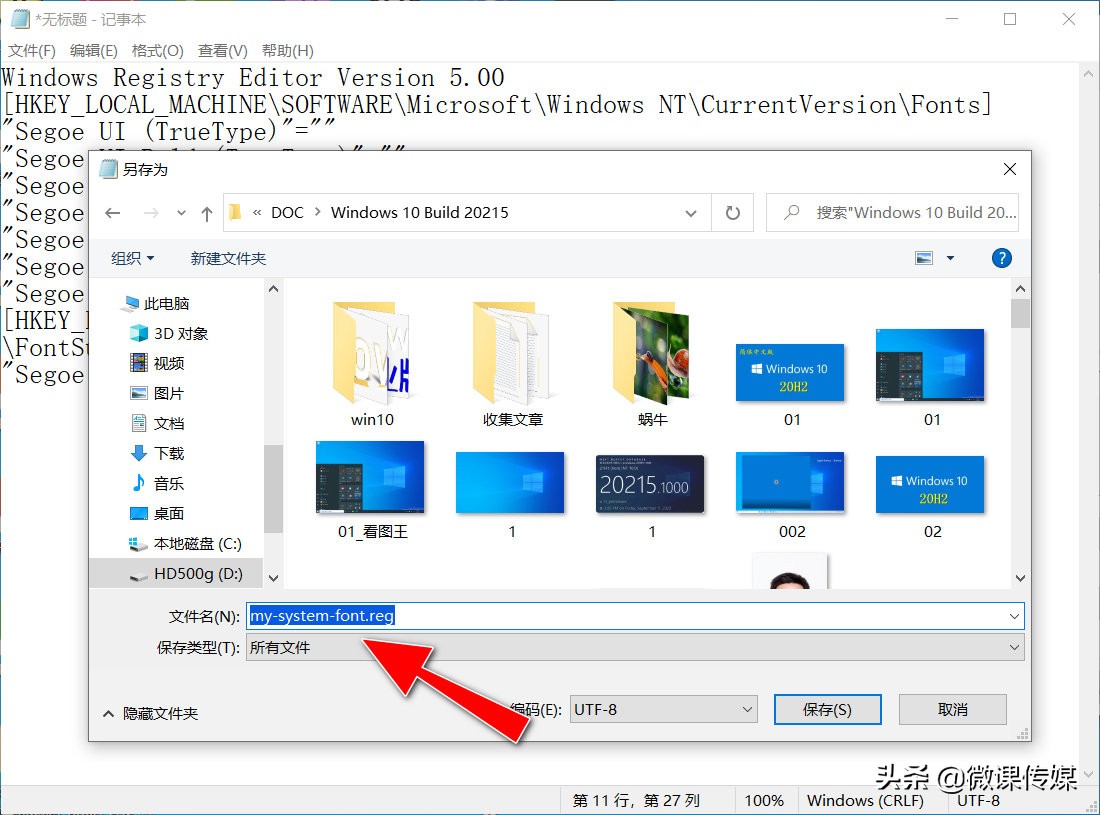
Task: Click the Up one folder level arrow
Action: (x=205, y=212)
